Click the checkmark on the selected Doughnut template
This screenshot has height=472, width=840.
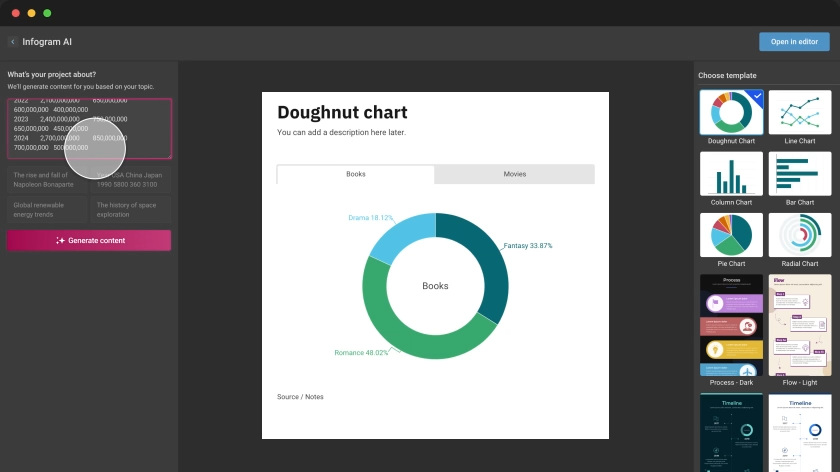click(x=758, y=96)
